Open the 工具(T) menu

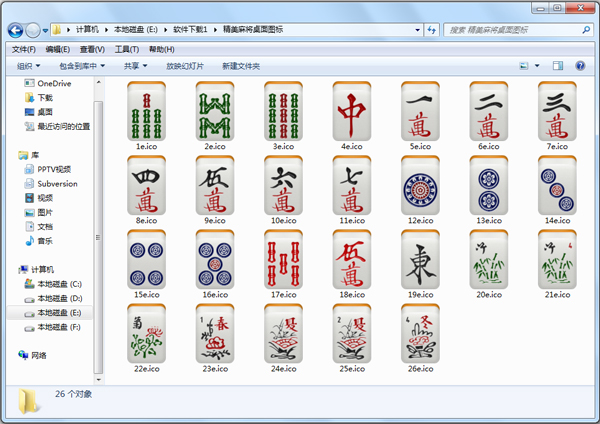tap(127, 49)
